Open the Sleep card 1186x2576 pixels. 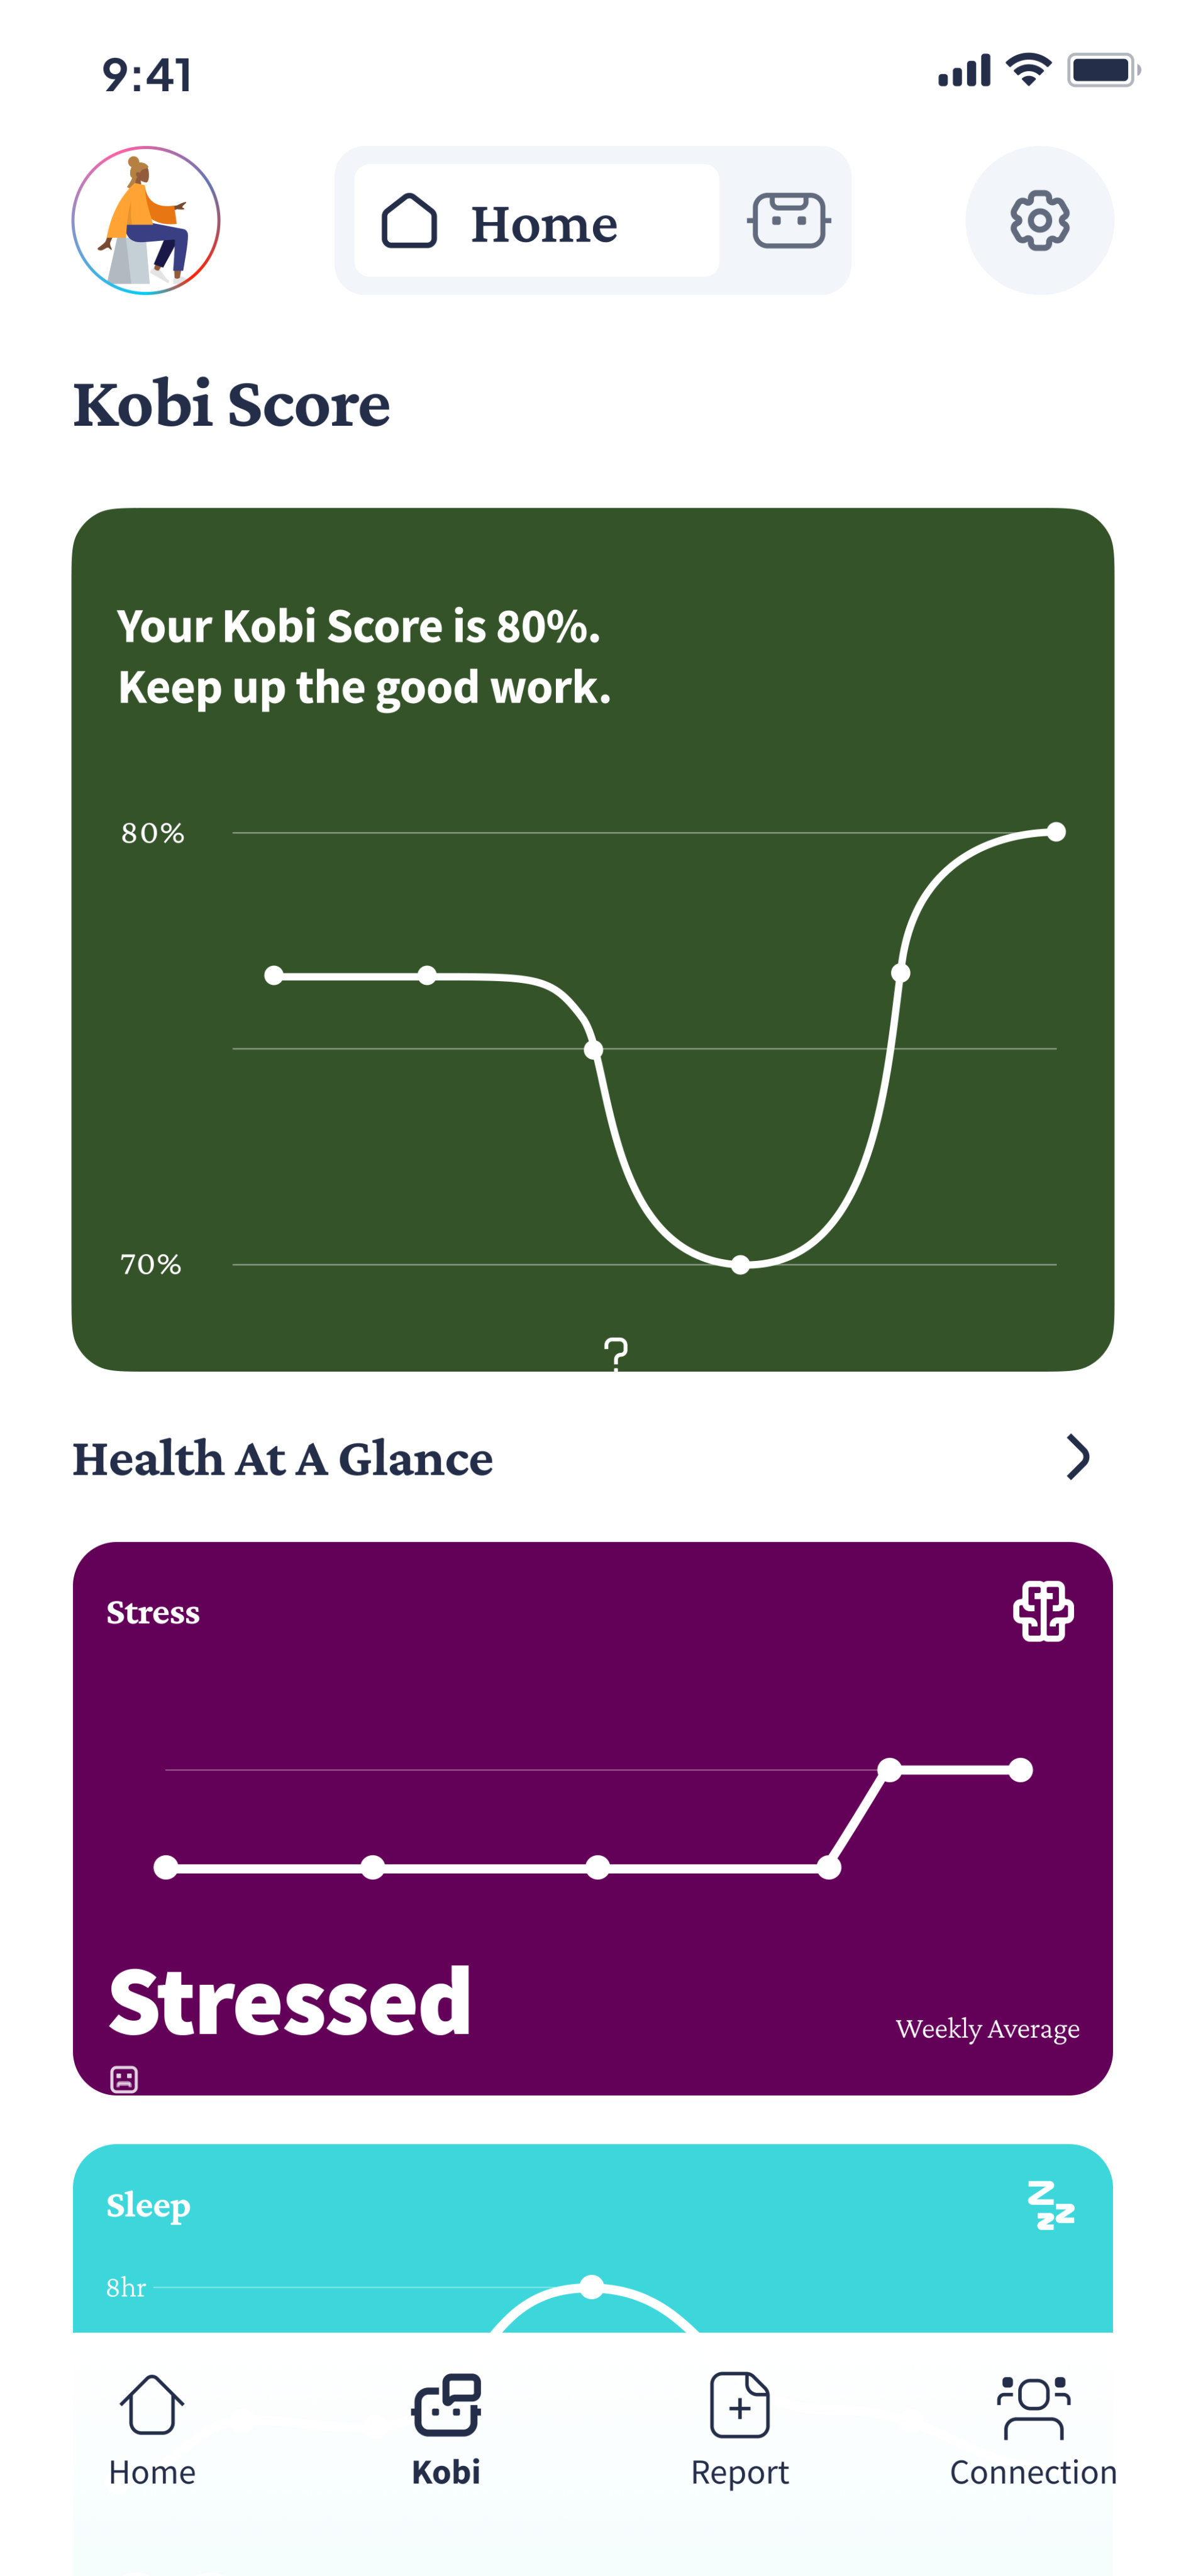click(592, 2240)
